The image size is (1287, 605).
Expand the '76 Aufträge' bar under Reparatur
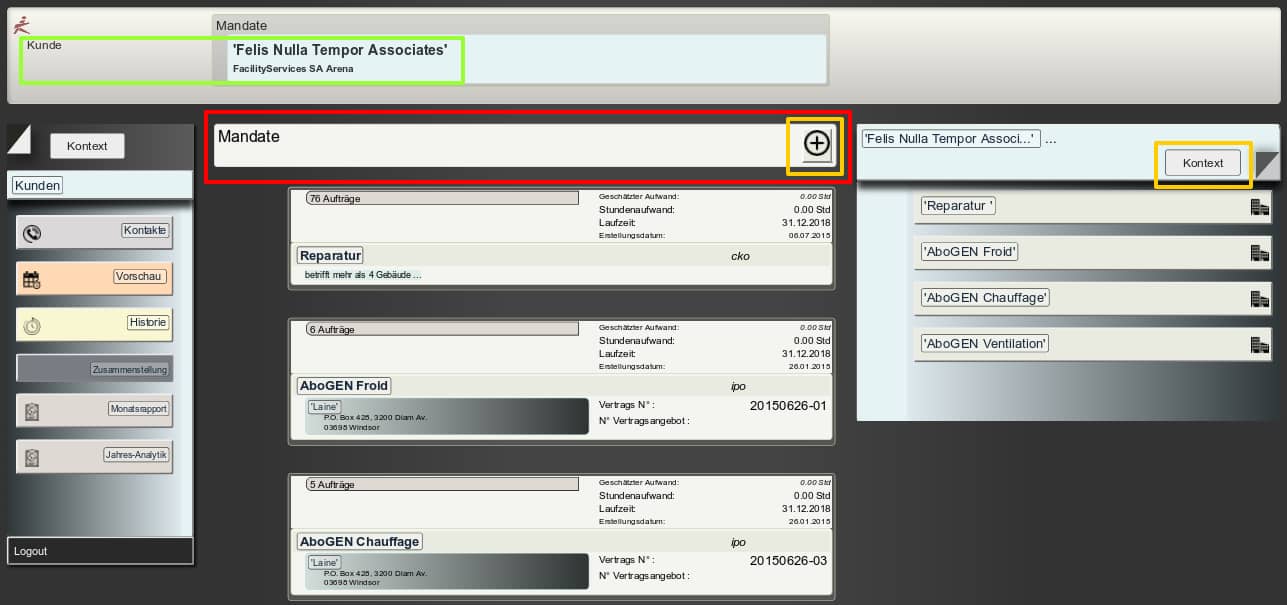(442, 198)
